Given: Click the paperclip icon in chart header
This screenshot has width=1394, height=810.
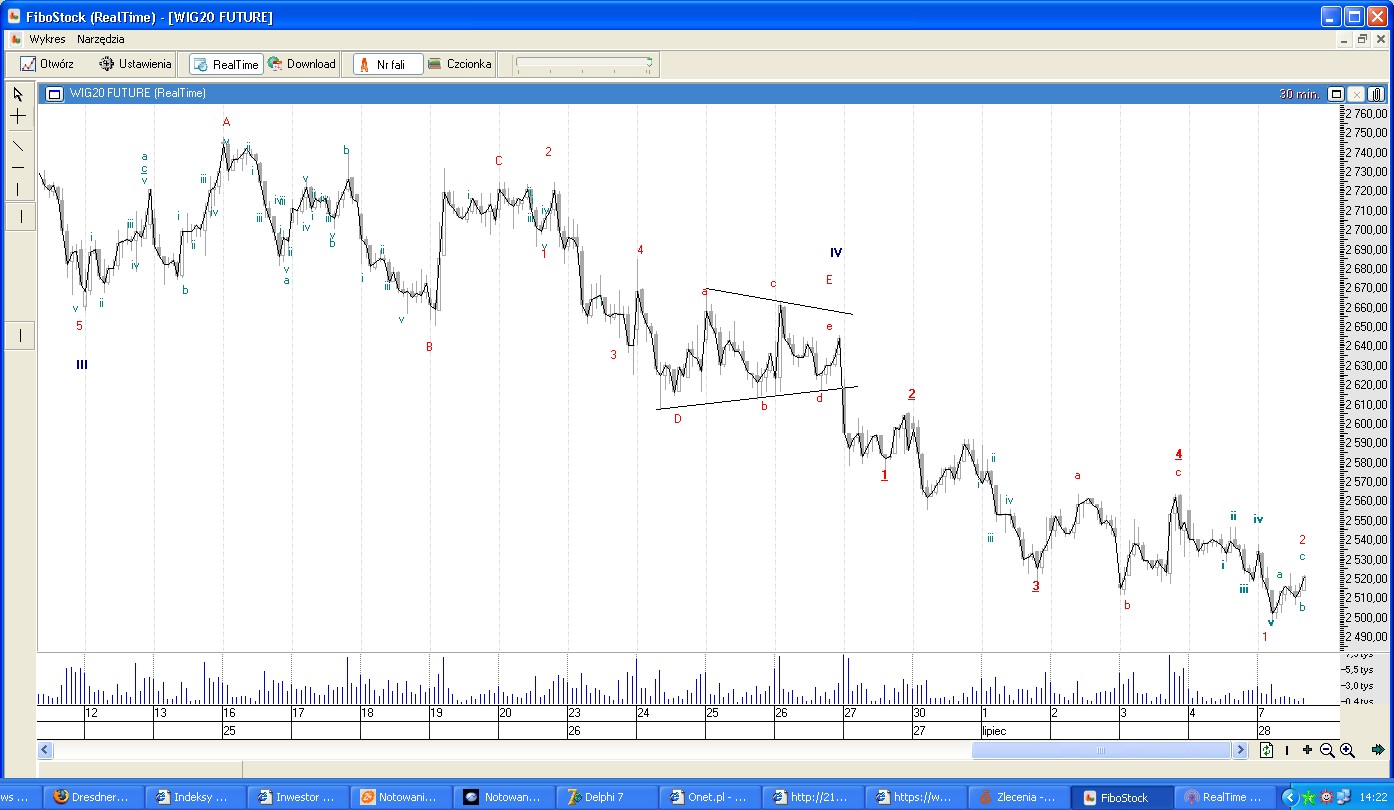Looking at the screenshot, I should [x=1376, y=94].
